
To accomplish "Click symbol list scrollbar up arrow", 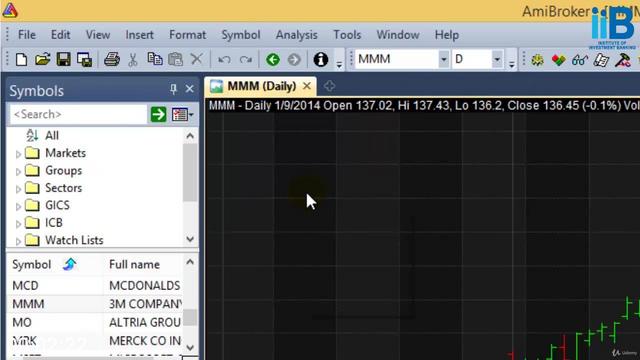I will coord(190,262).
